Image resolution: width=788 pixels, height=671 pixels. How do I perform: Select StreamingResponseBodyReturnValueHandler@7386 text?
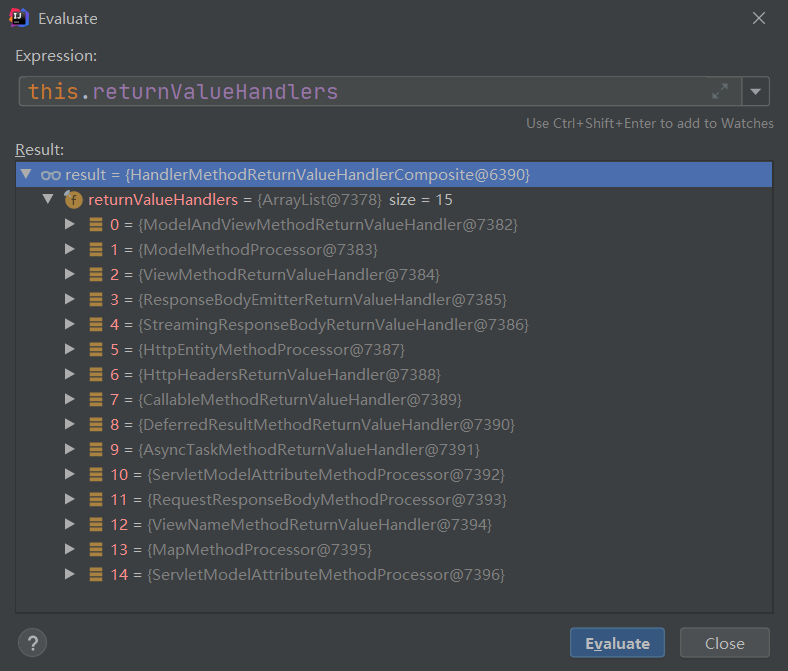pyautogui.click(x=333, y=325)
